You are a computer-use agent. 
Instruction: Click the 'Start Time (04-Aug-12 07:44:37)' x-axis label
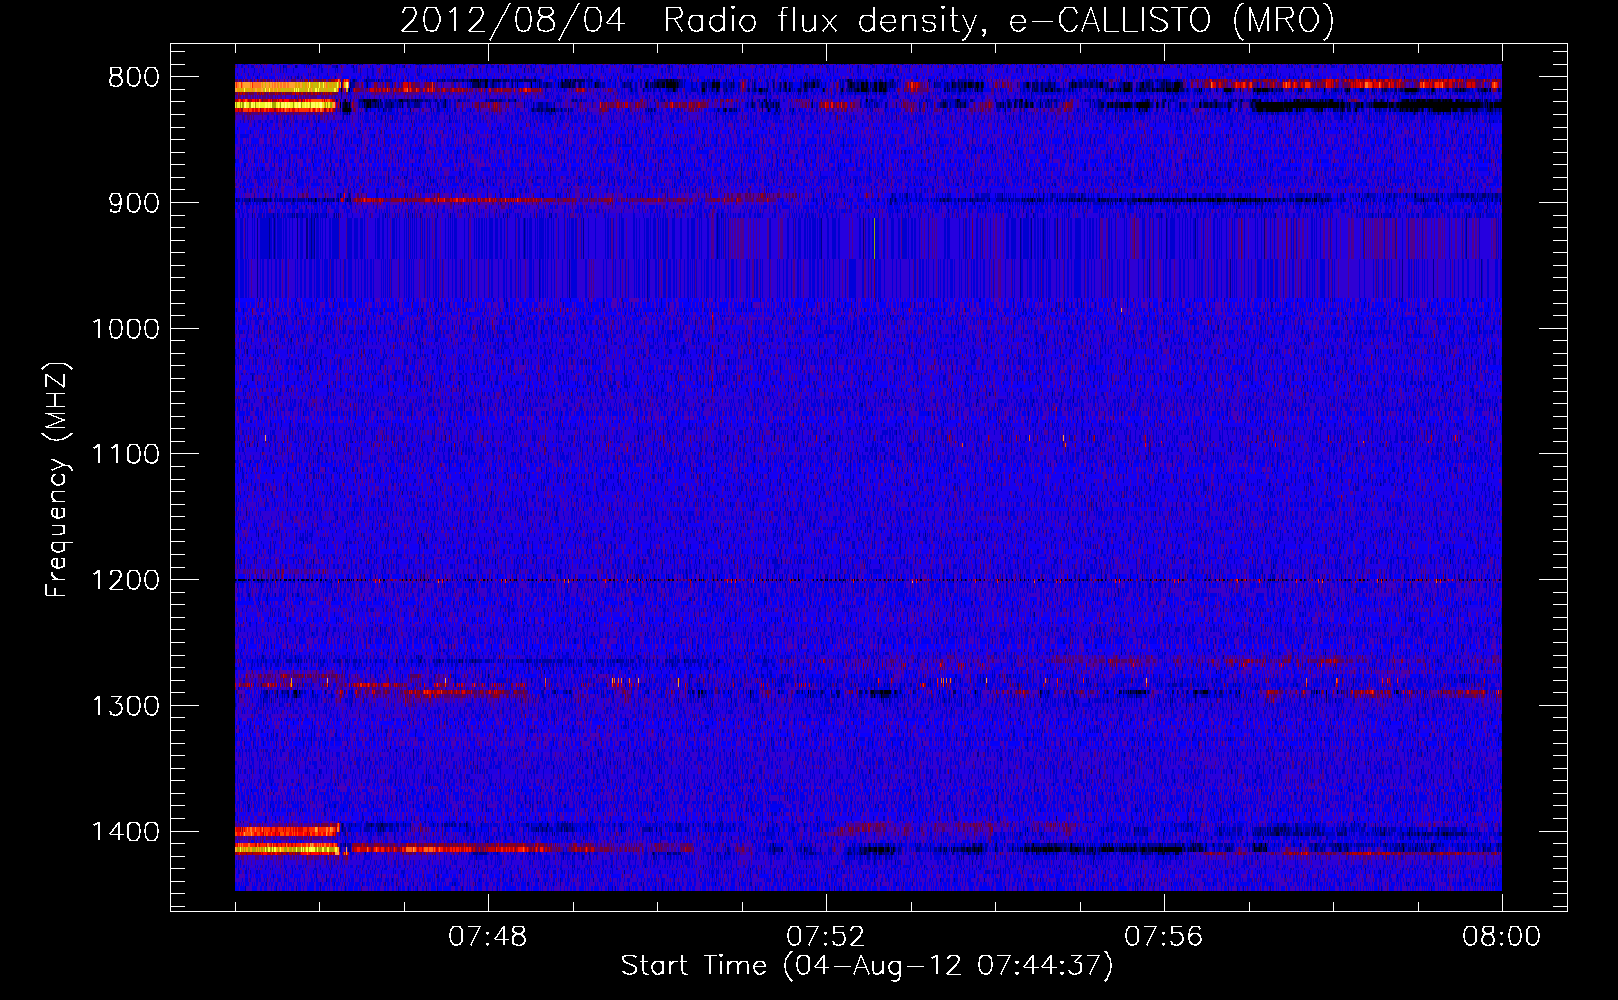[x=866, y=966]
